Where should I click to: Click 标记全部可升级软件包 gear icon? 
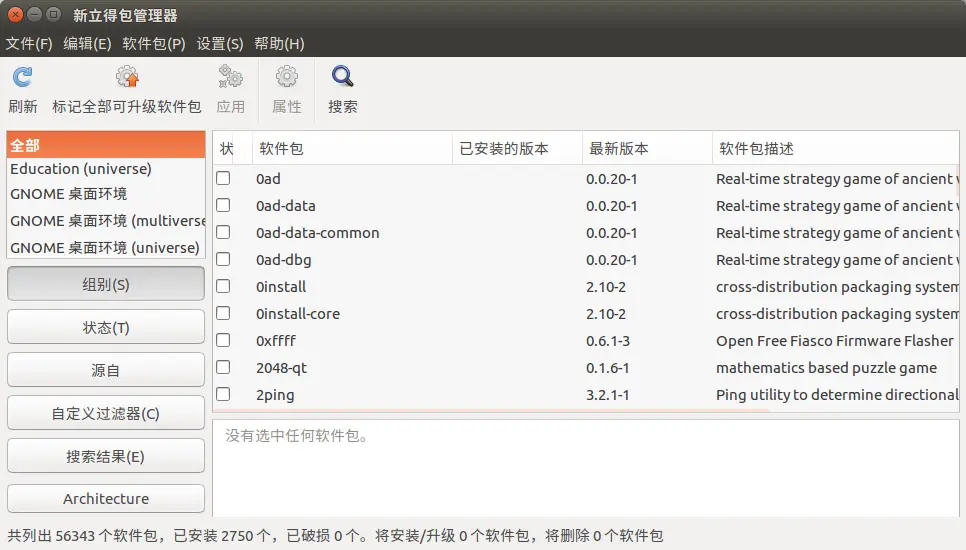[x=127, y=77]
